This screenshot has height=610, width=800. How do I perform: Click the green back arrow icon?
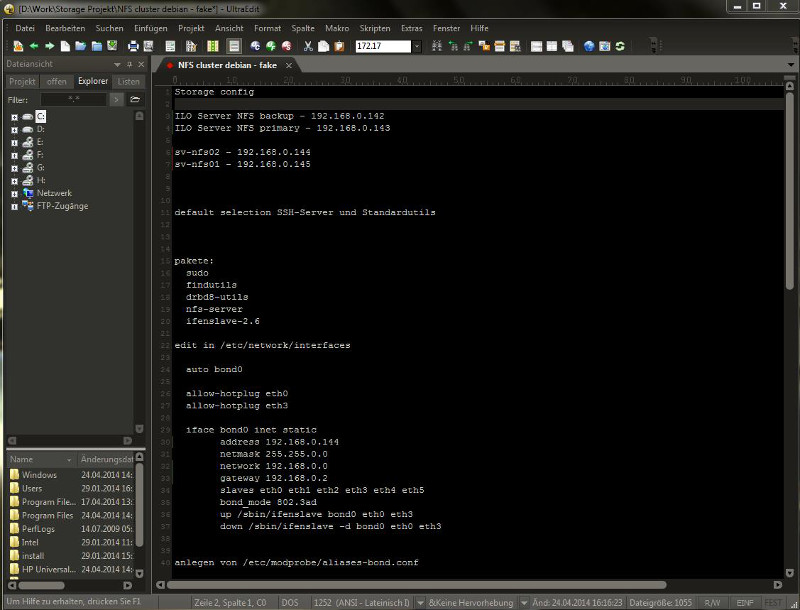[34, 46]
